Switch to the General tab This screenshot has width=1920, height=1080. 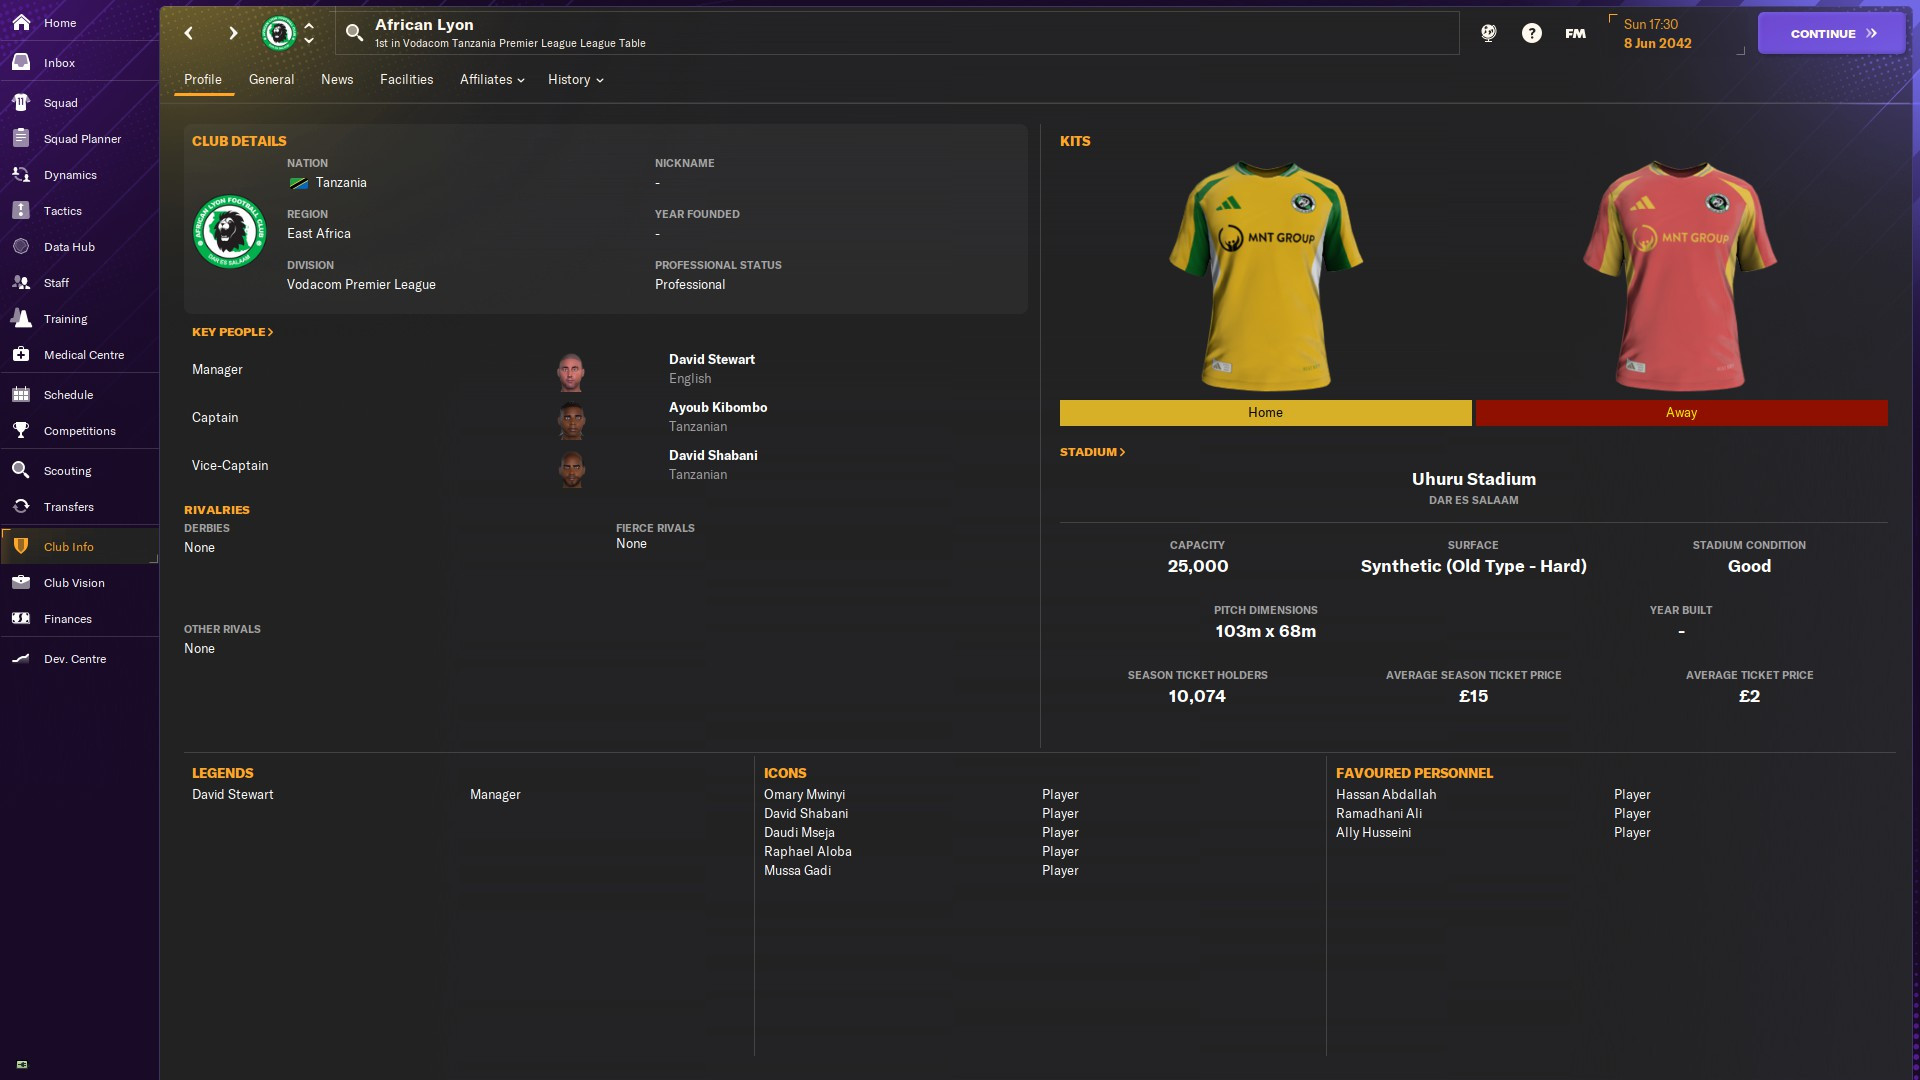coord(271,80)
